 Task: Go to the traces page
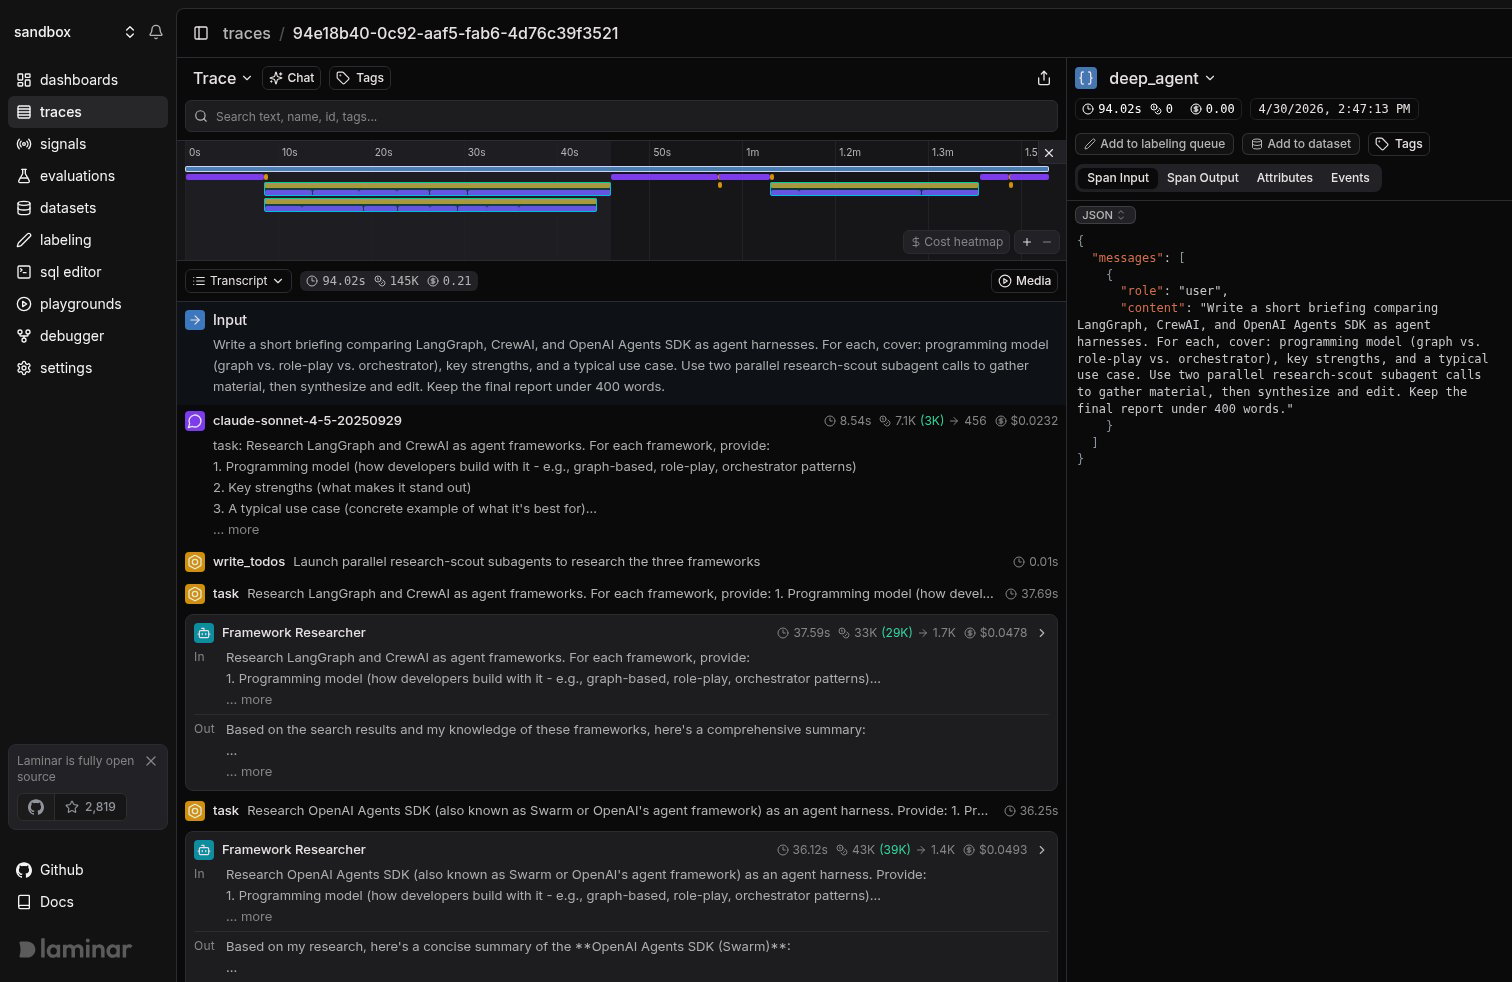click(x=88, y=112)
